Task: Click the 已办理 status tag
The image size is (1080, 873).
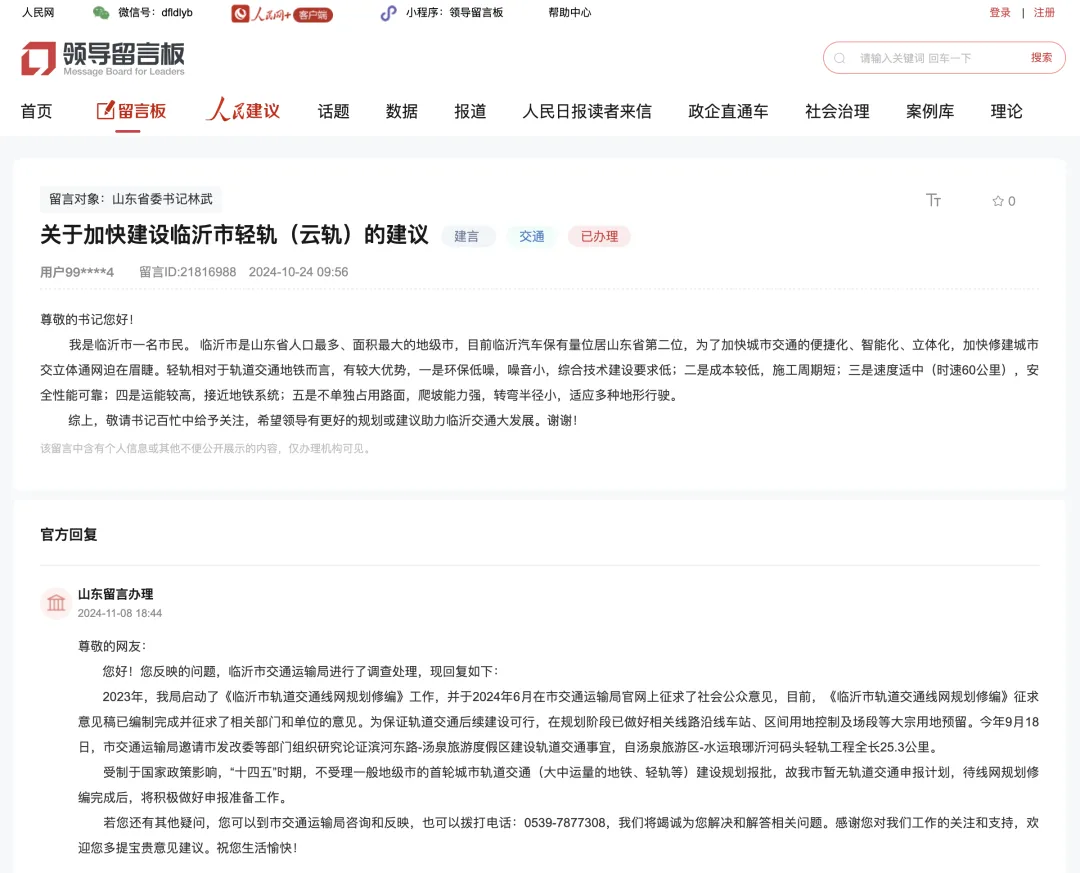Action: (599, 237)
